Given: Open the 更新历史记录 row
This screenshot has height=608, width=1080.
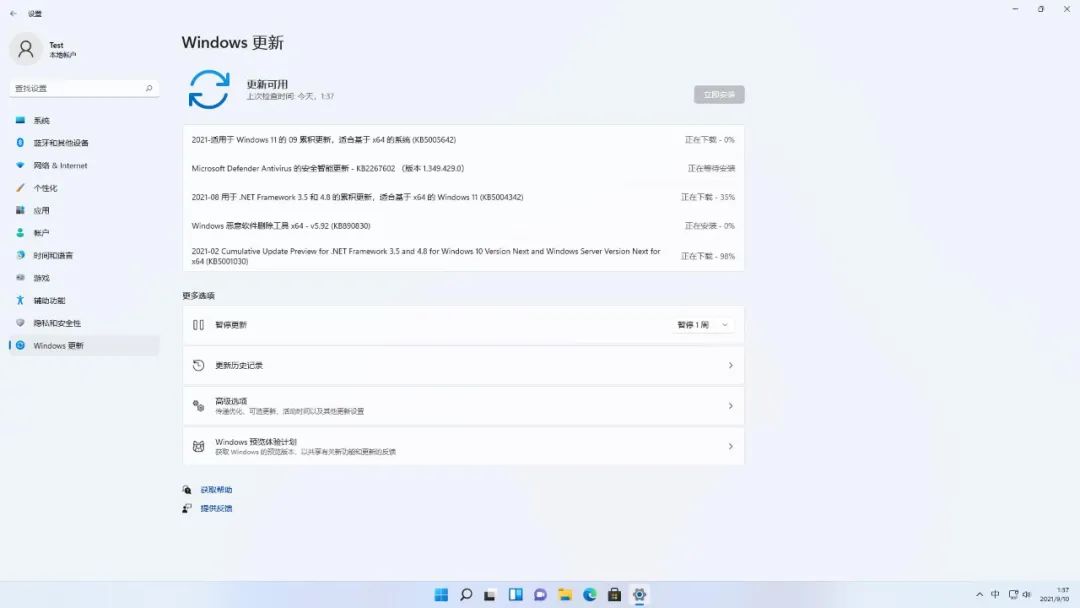Looking at the screenshot, I should (464, 365).
